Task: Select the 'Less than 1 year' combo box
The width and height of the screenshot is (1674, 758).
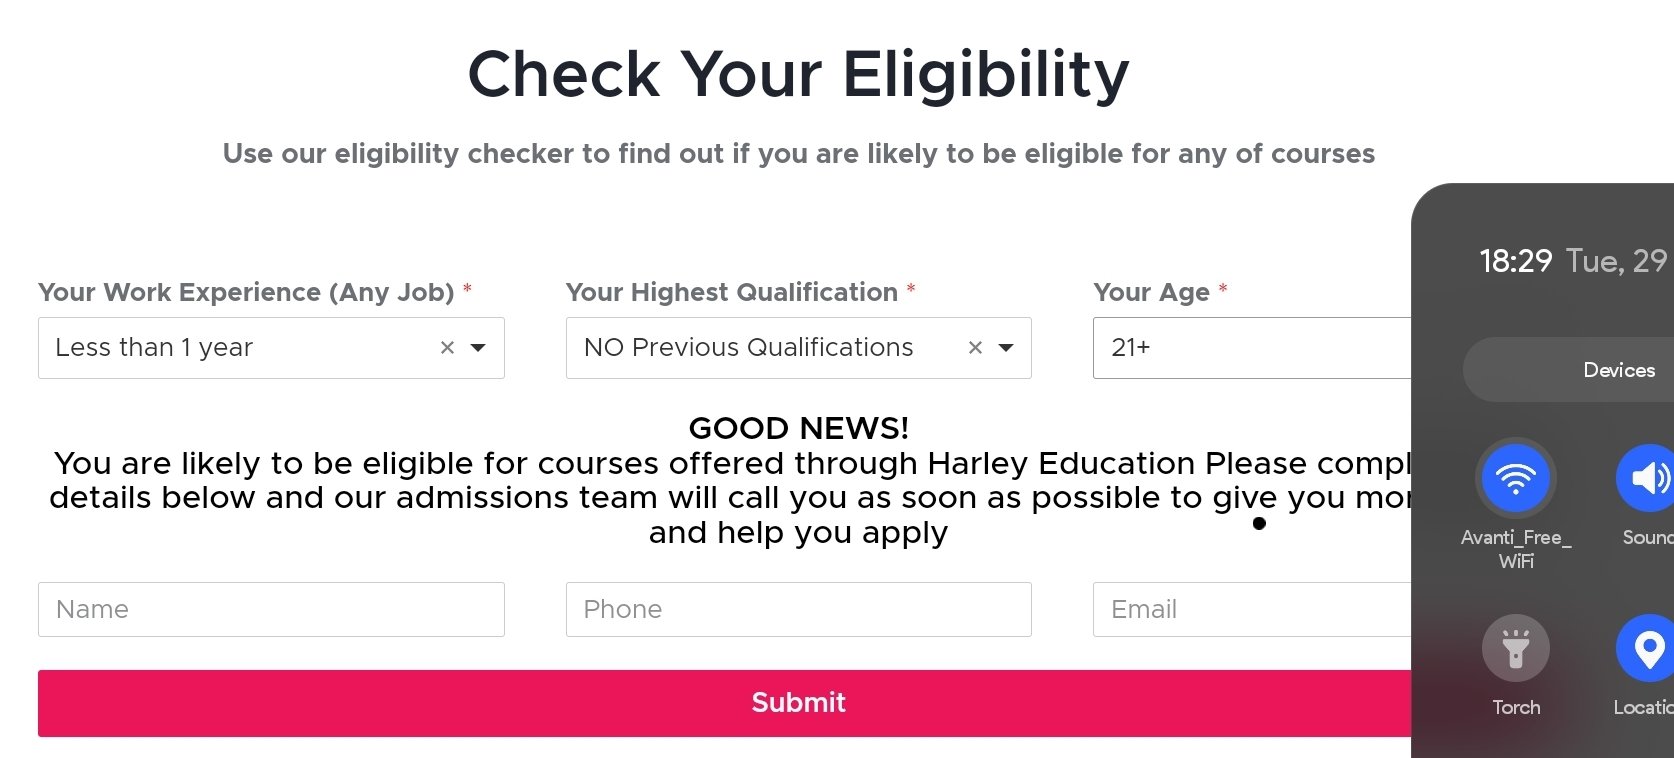Action: click(271, 348)
